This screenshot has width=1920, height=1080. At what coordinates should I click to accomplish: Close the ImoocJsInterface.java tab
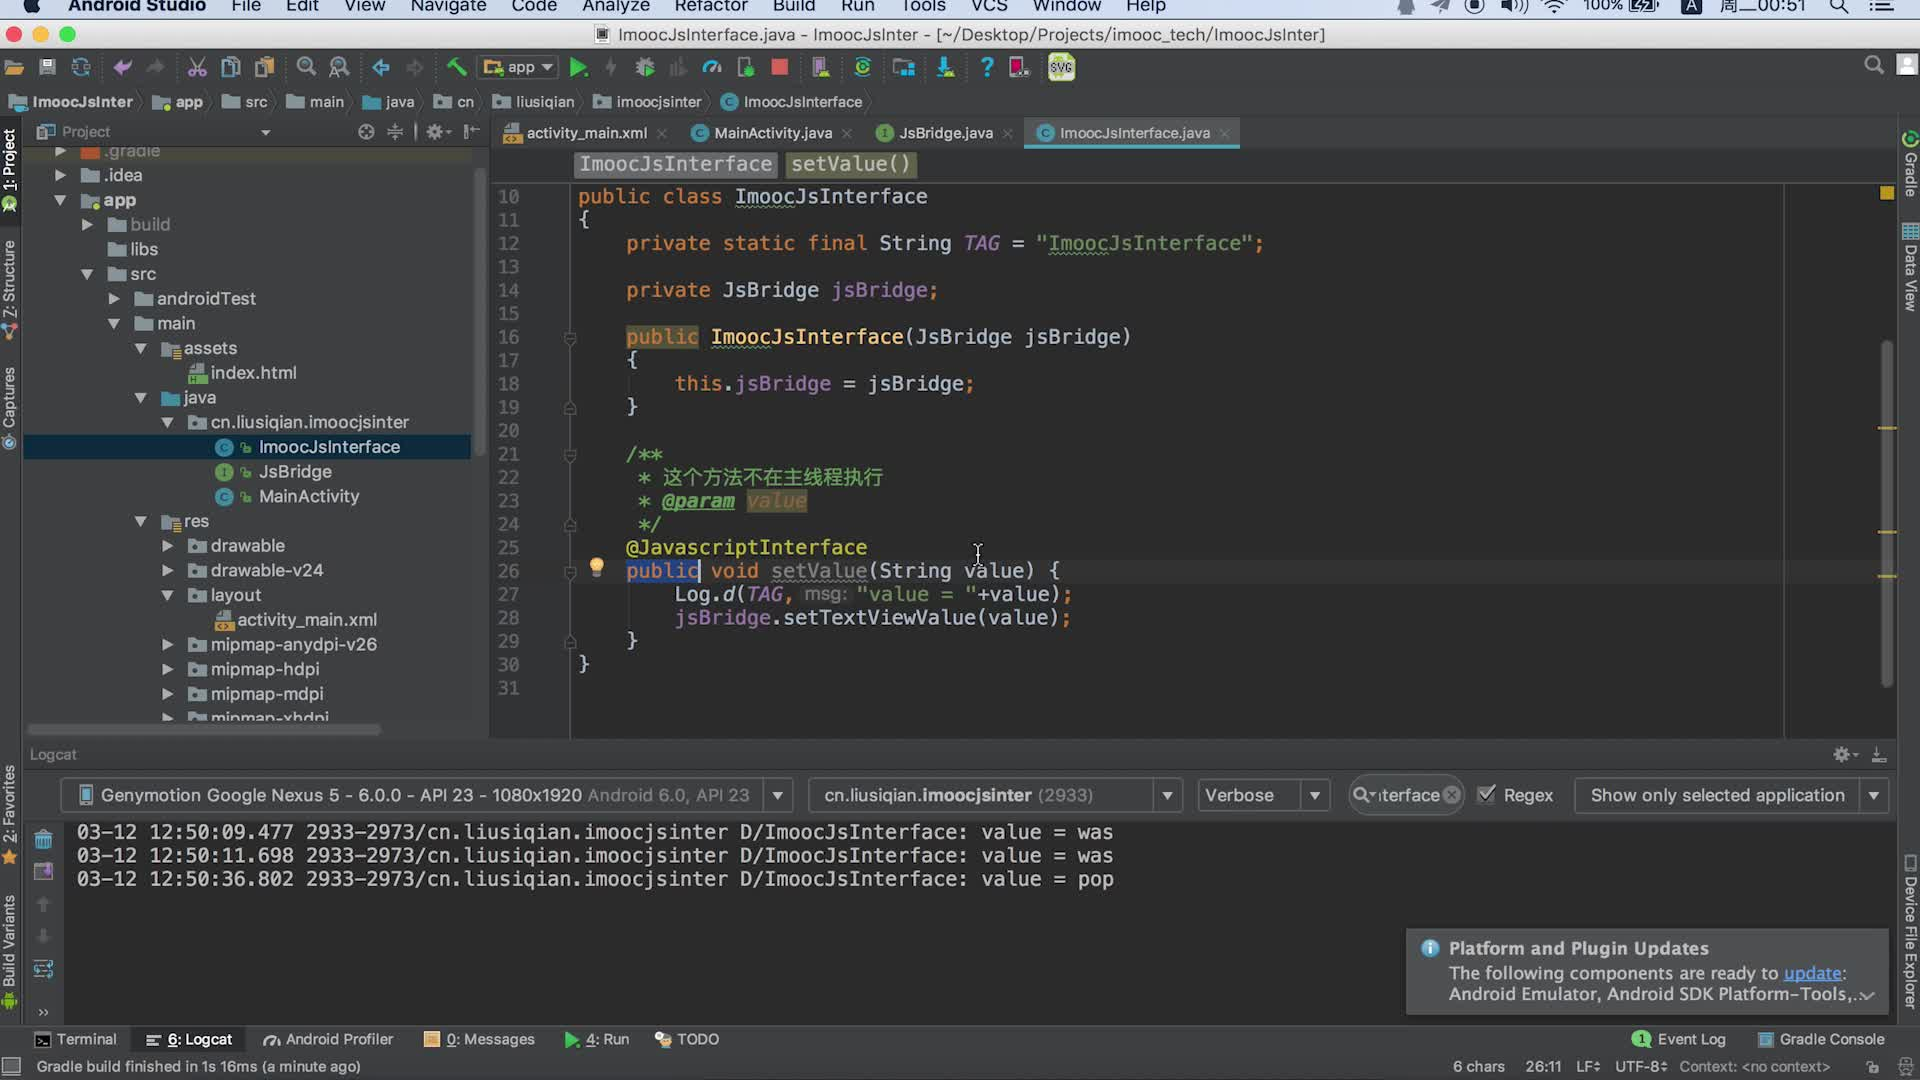pyautogui.click(x=1224, y=133)
